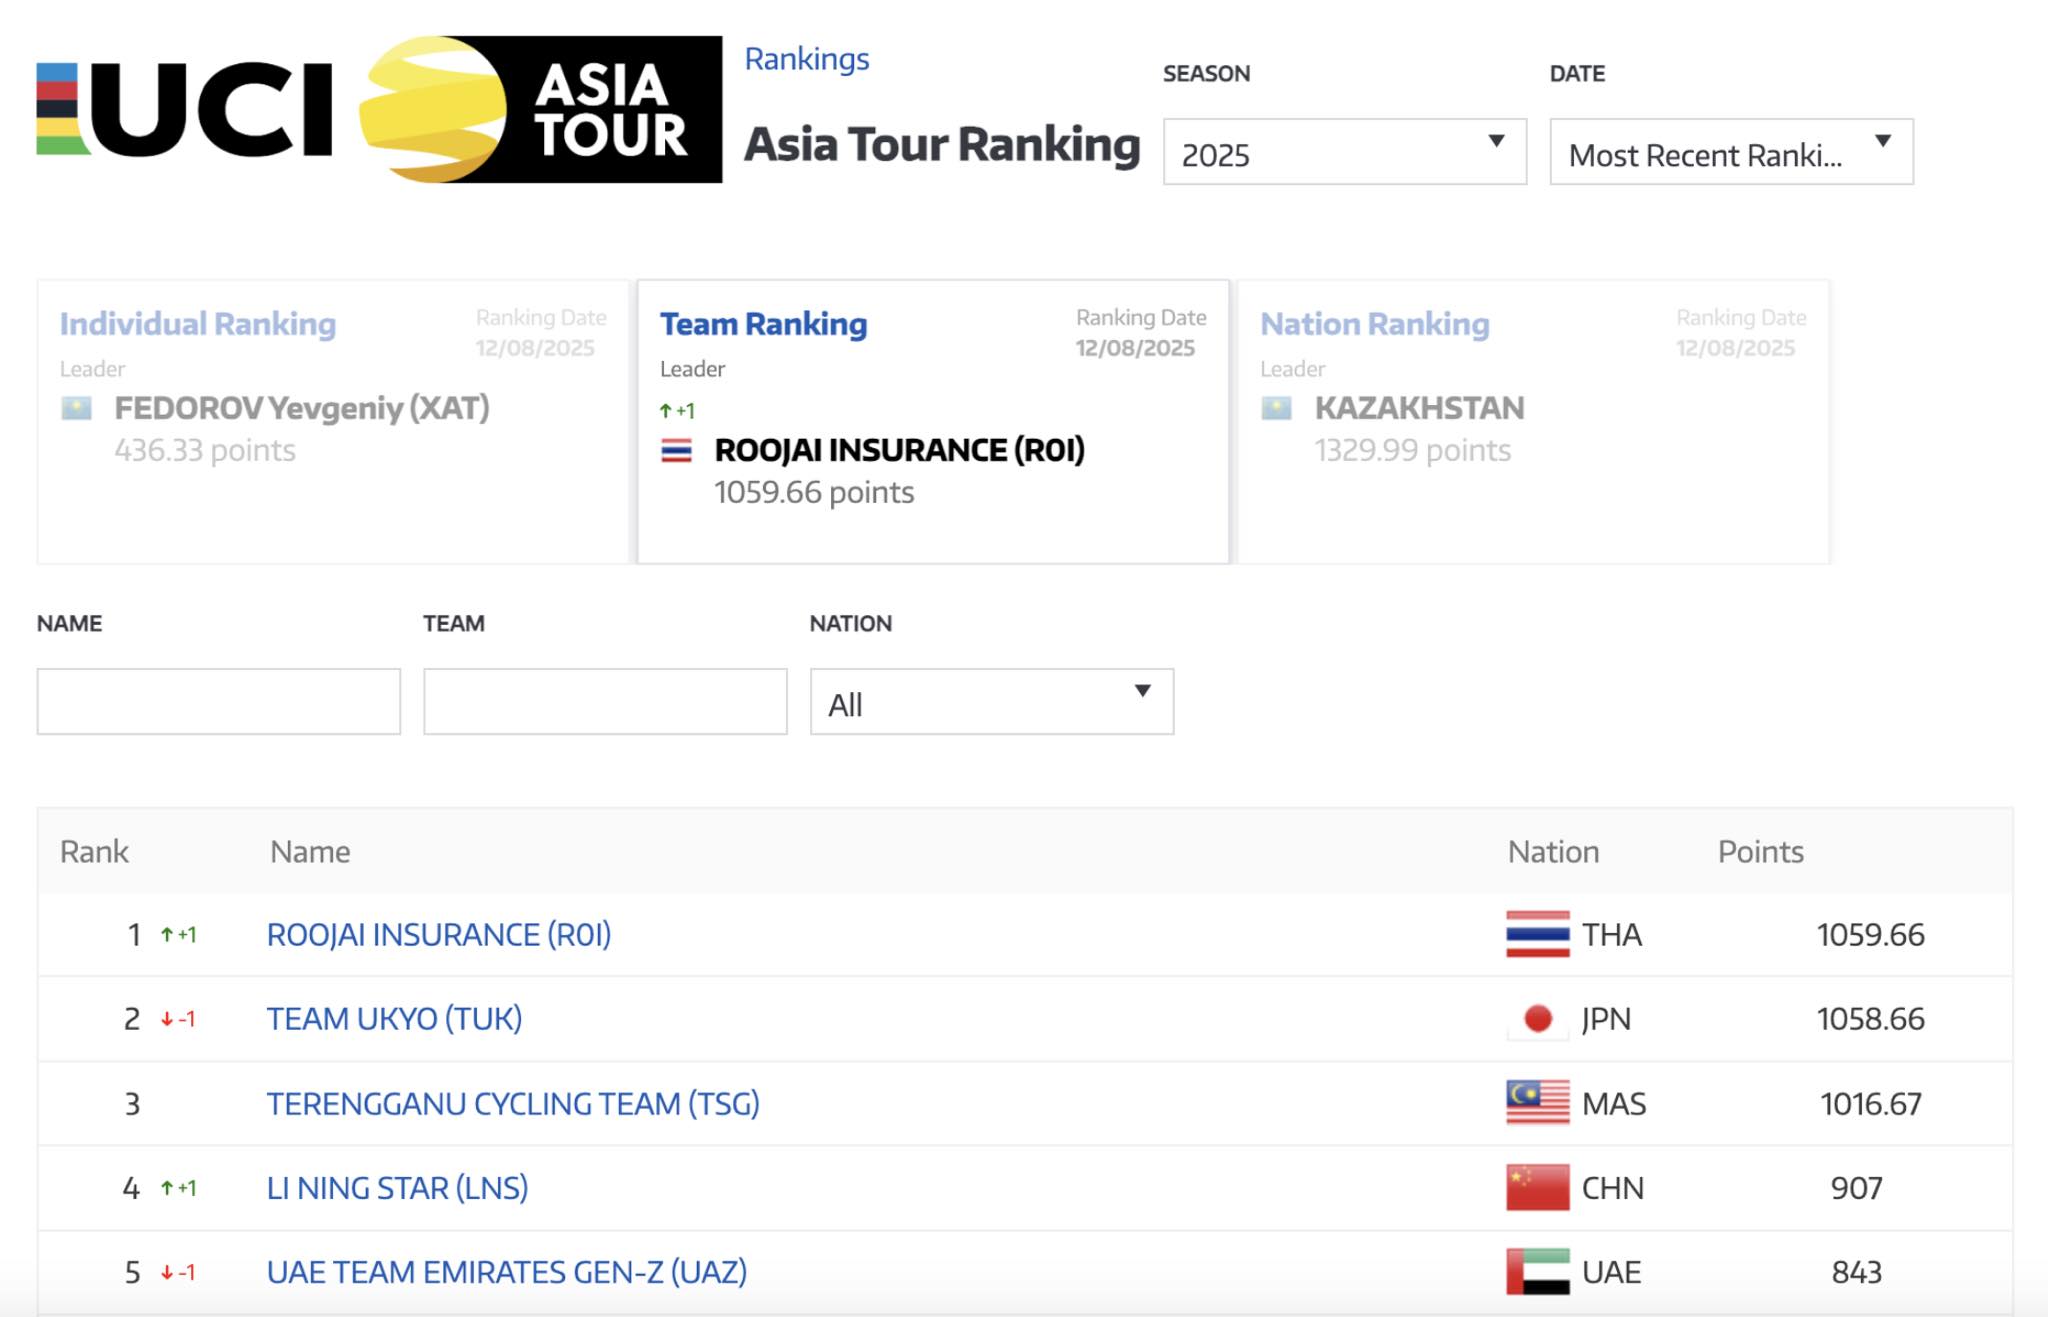This screenshot has height=1317, width=2048.
Task: Click the Kazakhstan flag beside FEDOROV Yevgeniy
Action: [77, 408]
